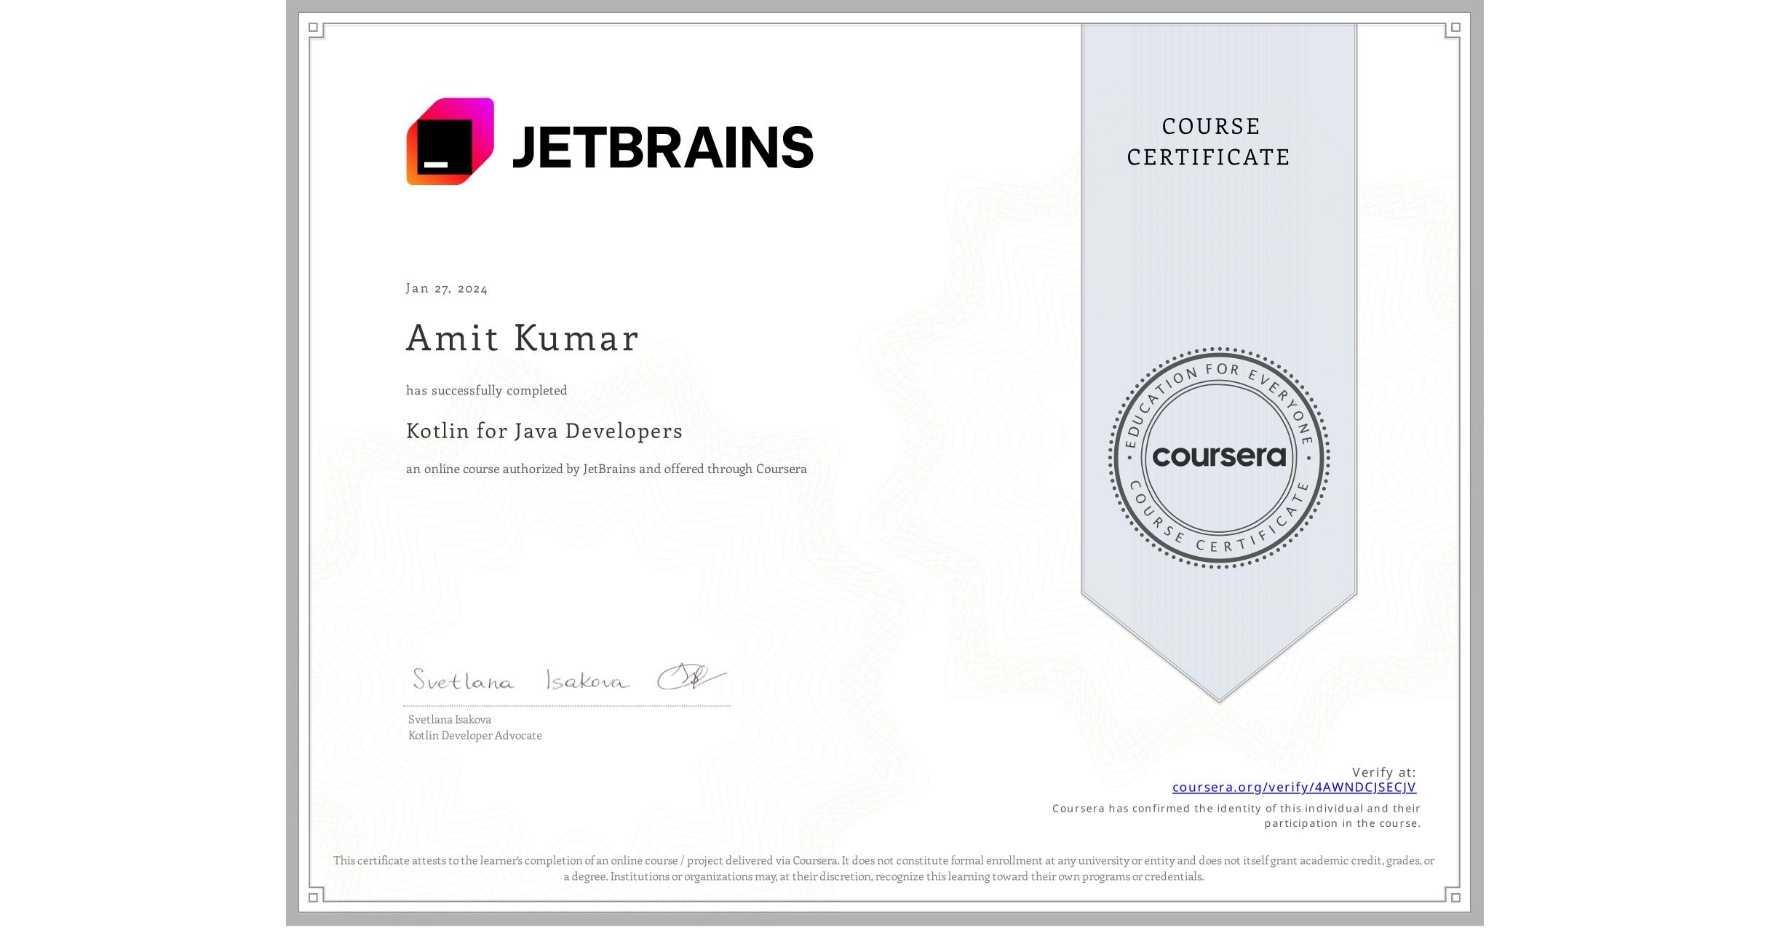Image resolution: width=1772 pixels, height=928 pixels.
Task: Click the colorful JetBrains square mark
Action: pos(451,143)
